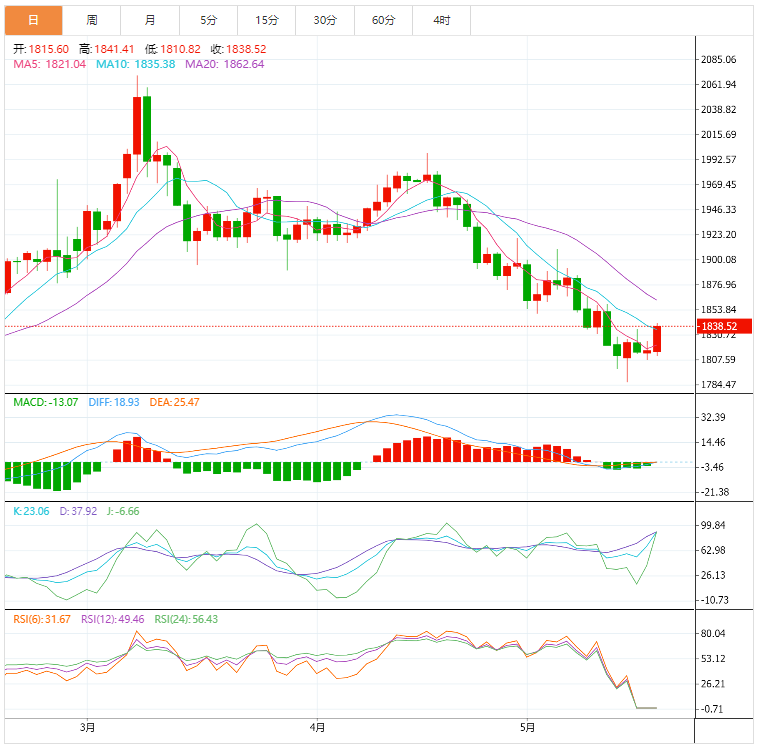Click the DIFF: 18.93 label

pos(114,402)
